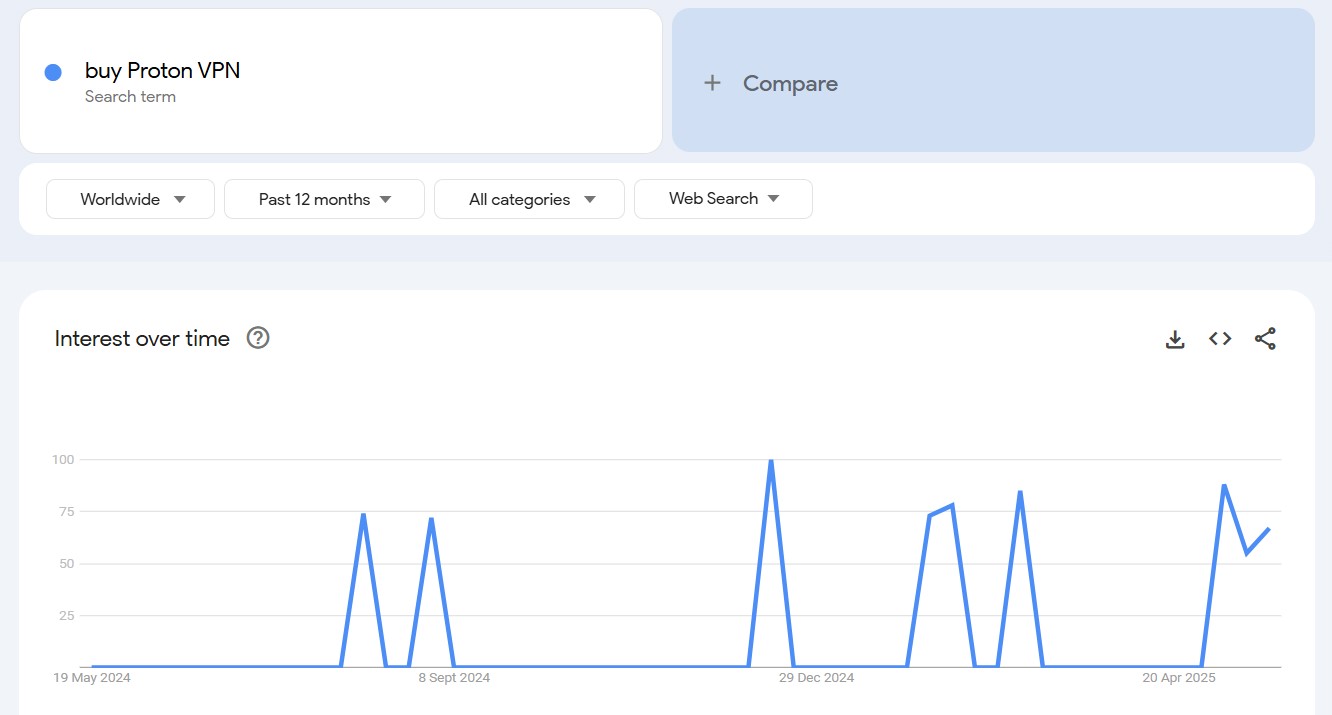Click the 20 Apr 2025 axis label
The image size is (1332, 715).
point(1179,678)
